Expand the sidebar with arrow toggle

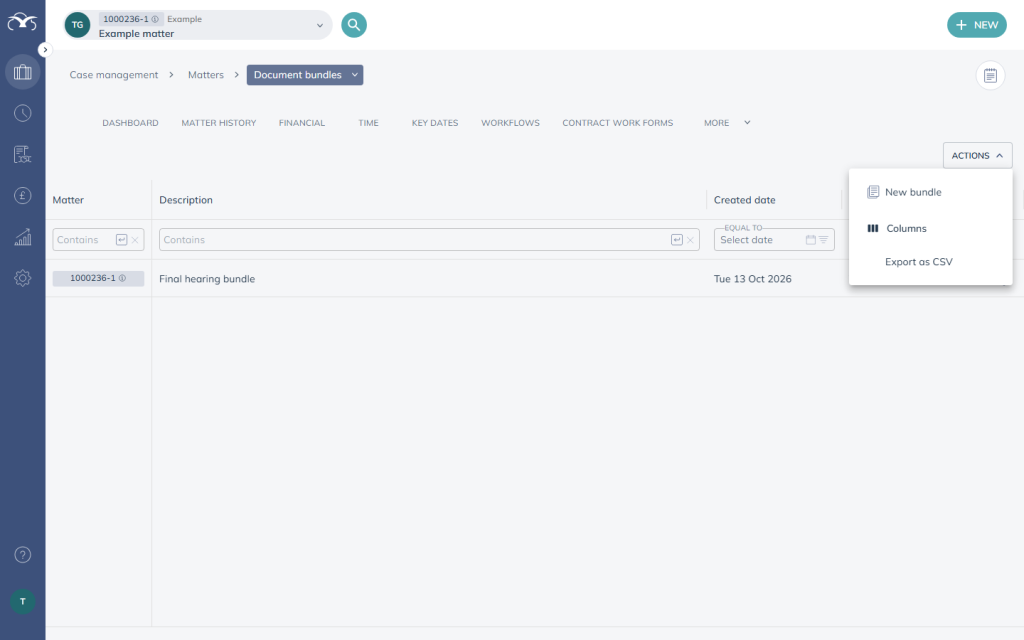coord(44,50)
